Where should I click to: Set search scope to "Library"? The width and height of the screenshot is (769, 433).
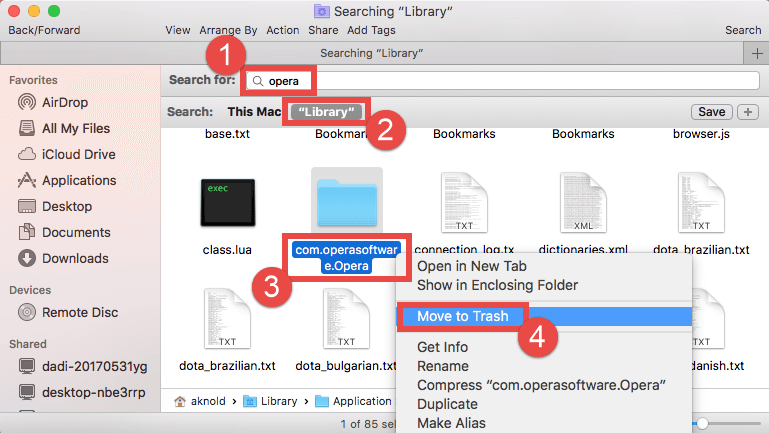pos(322,112)
